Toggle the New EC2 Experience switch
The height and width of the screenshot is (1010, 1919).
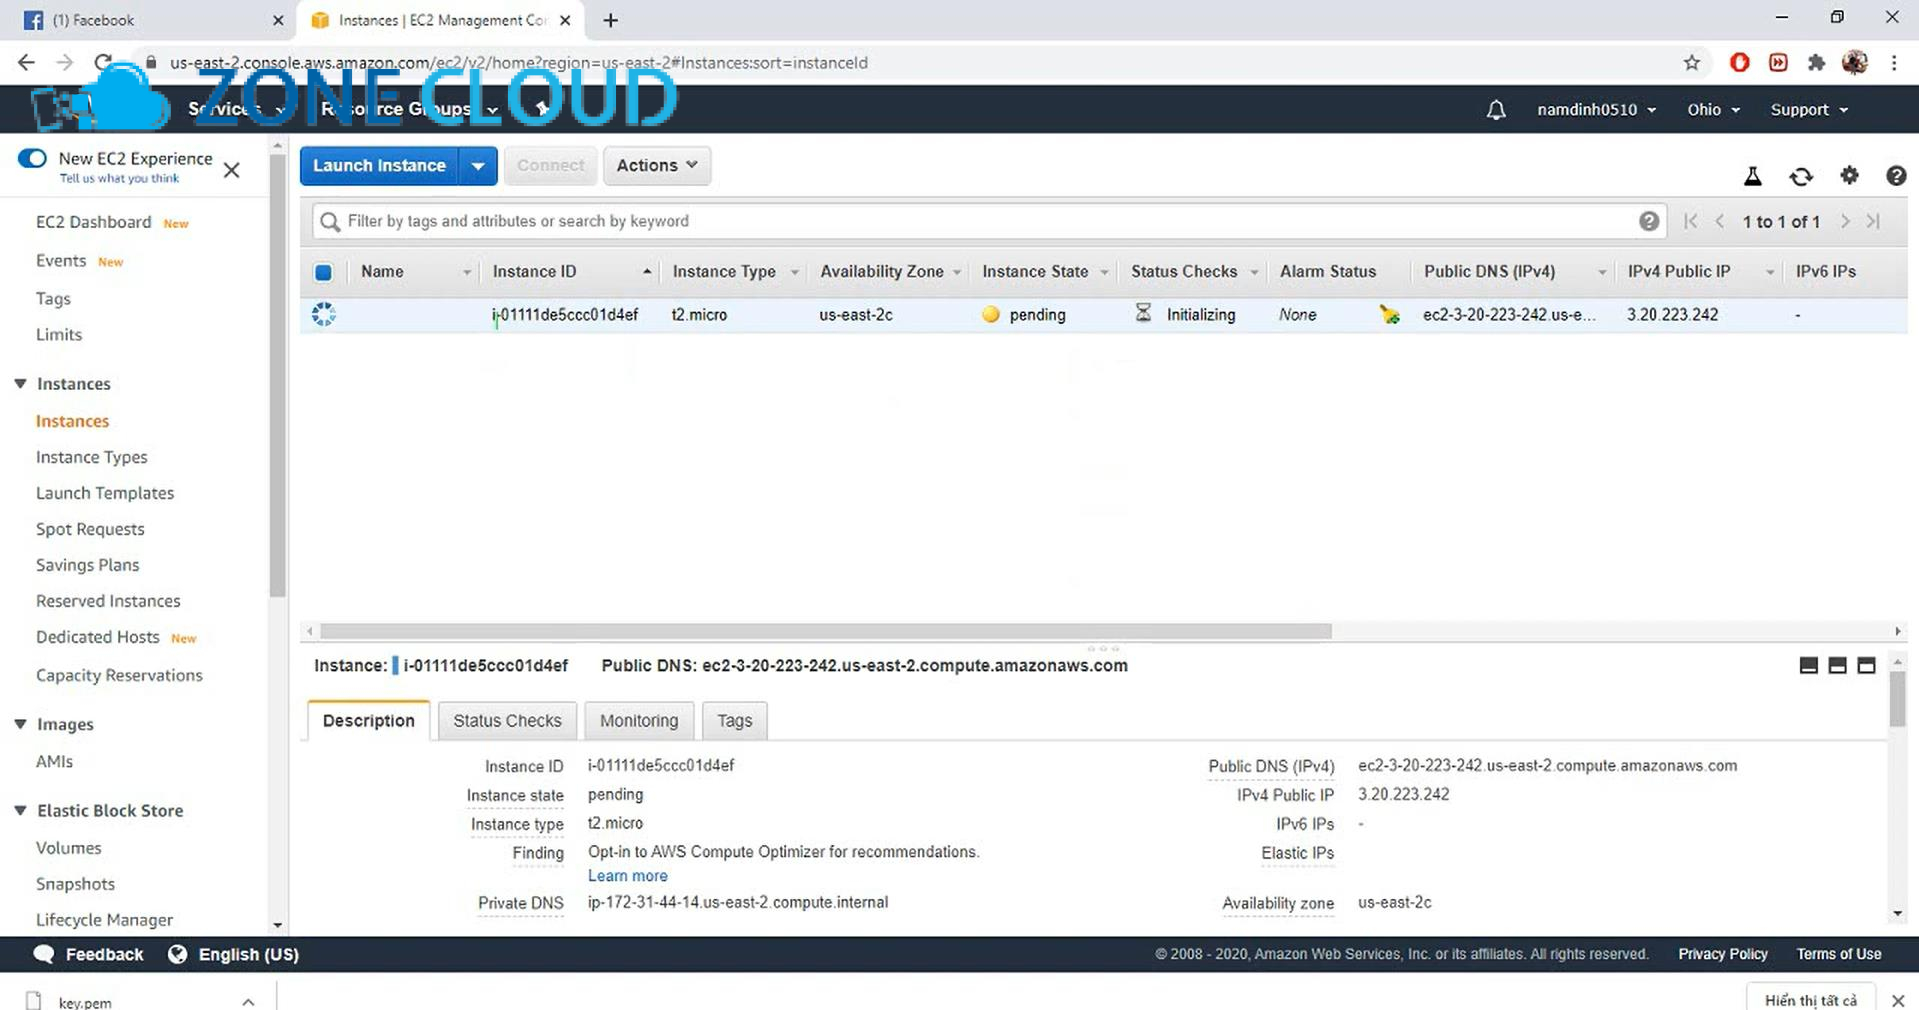[32, 158]
